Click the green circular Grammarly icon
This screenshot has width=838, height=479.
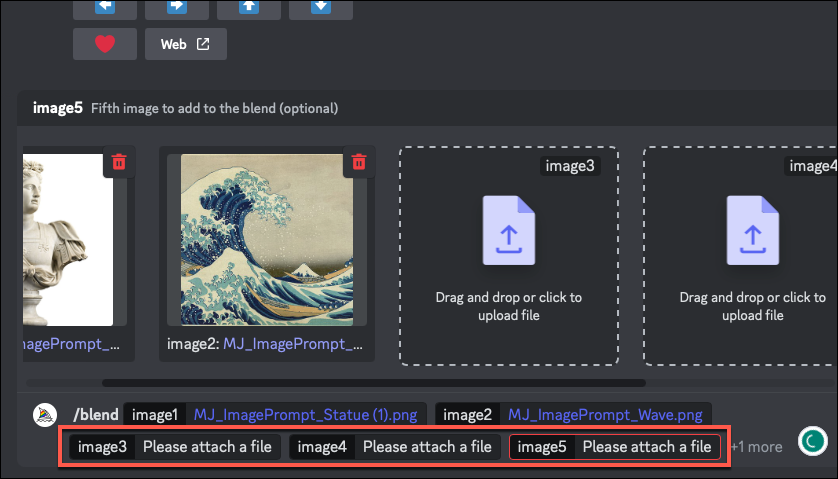812,441
